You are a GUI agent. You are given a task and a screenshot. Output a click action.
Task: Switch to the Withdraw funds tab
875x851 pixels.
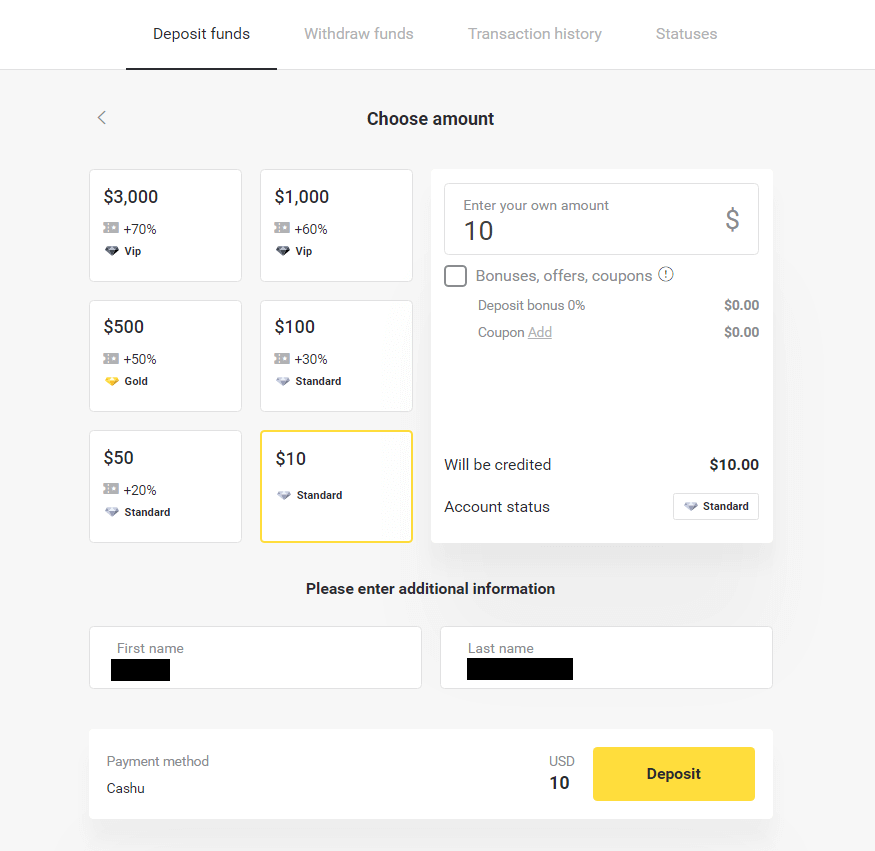358,33
